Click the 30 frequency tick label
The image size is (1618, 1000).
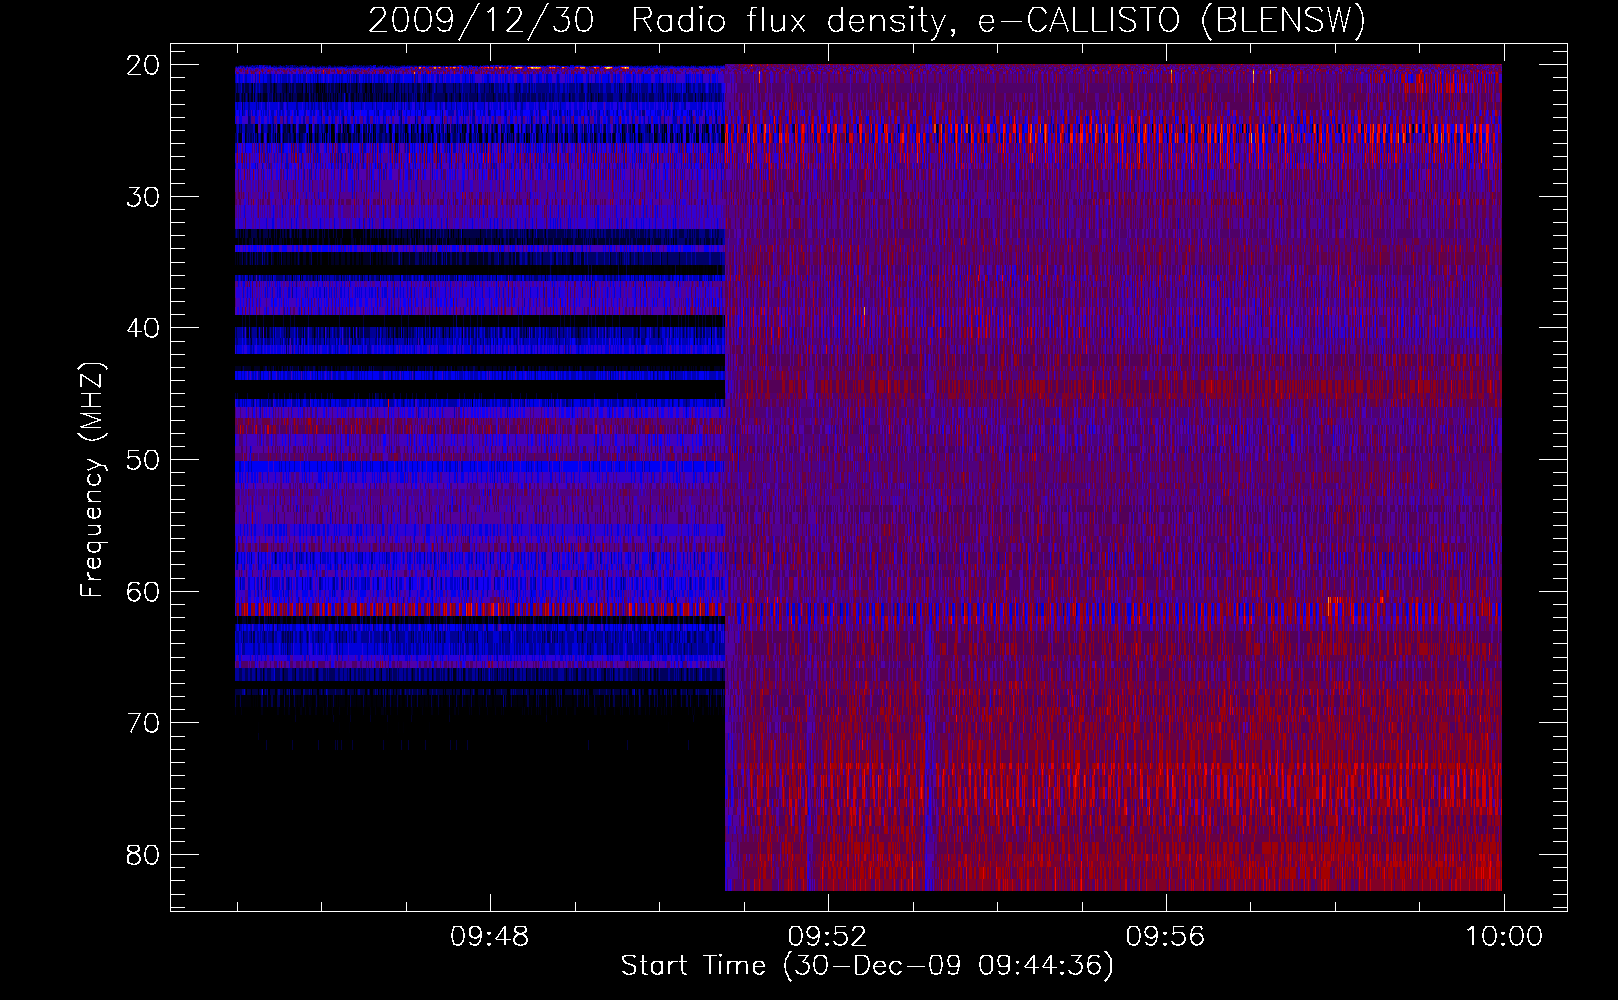(143, 197)
